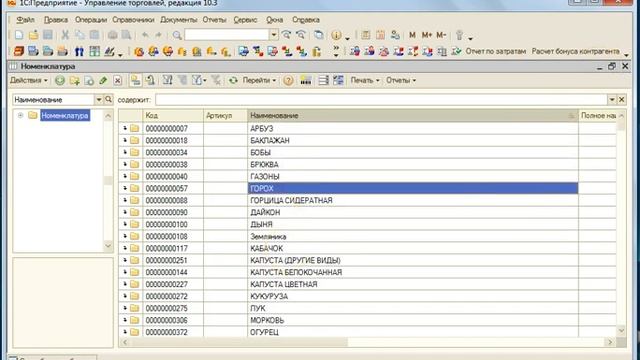Open the Правка menu
The height and width of the screenshot is (360, 640).
(x=56, y=20)
